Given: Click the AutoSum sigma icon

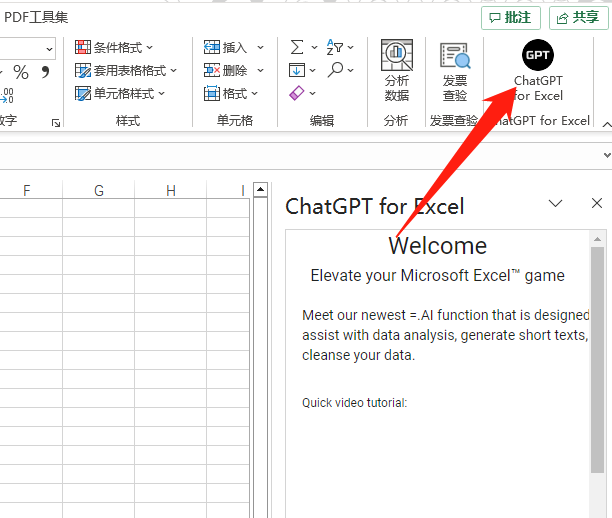Looking at the screenshot, I should pyautogui.click(x=297, y=48).
